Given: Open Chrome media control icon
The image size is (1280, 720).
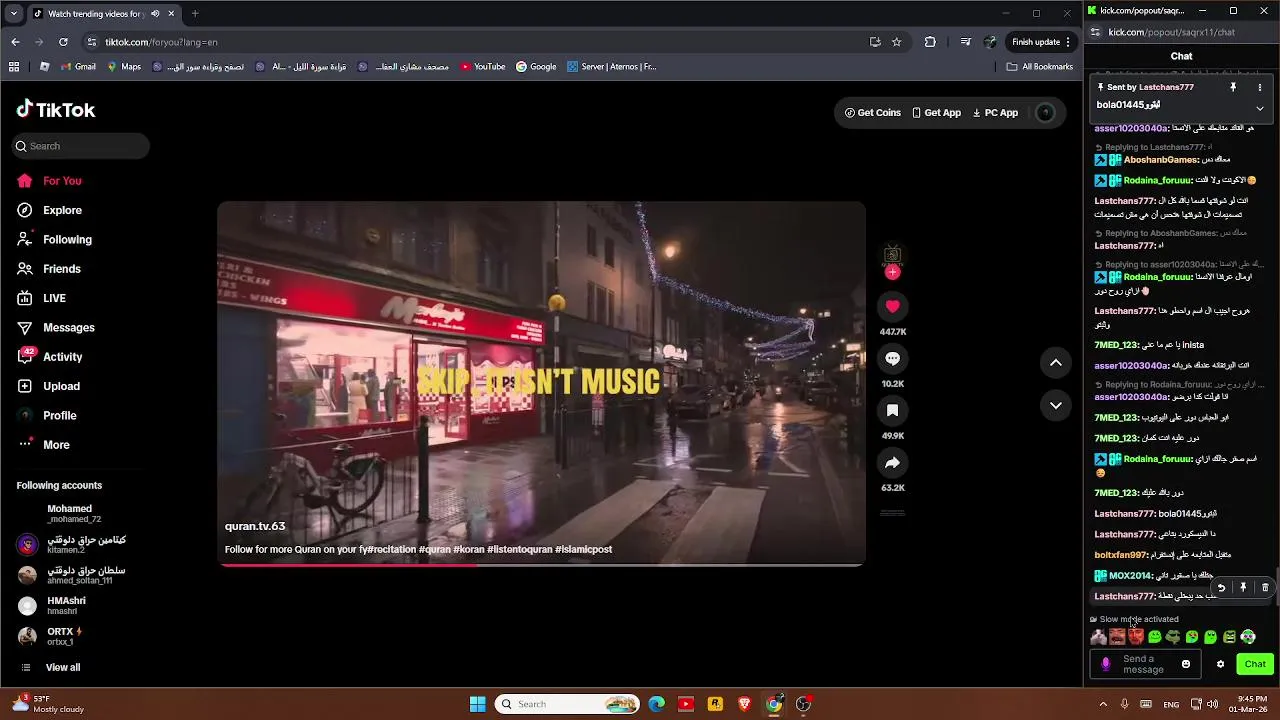Looking at the screenshot, I should coord(965,42).
